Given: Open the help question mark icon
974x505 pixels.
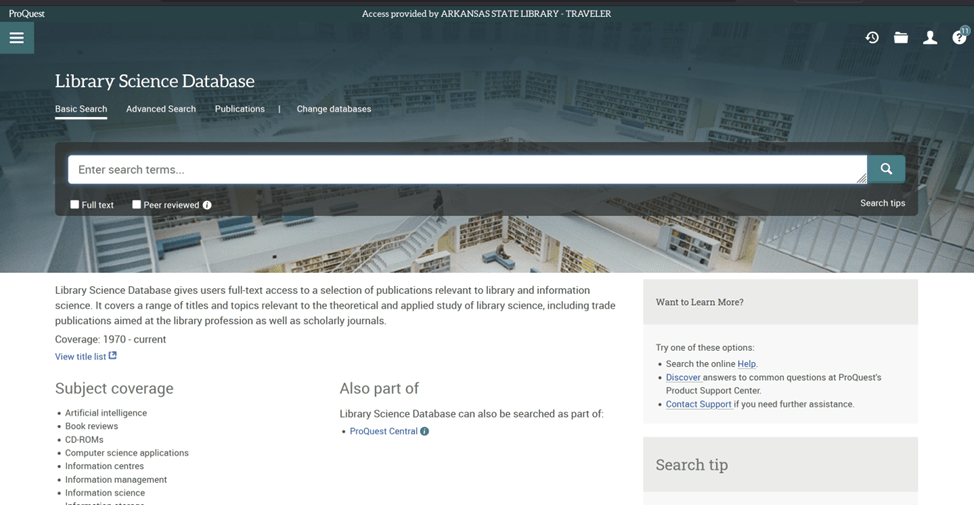Looking at the screenshot, I should pos(959,38).
